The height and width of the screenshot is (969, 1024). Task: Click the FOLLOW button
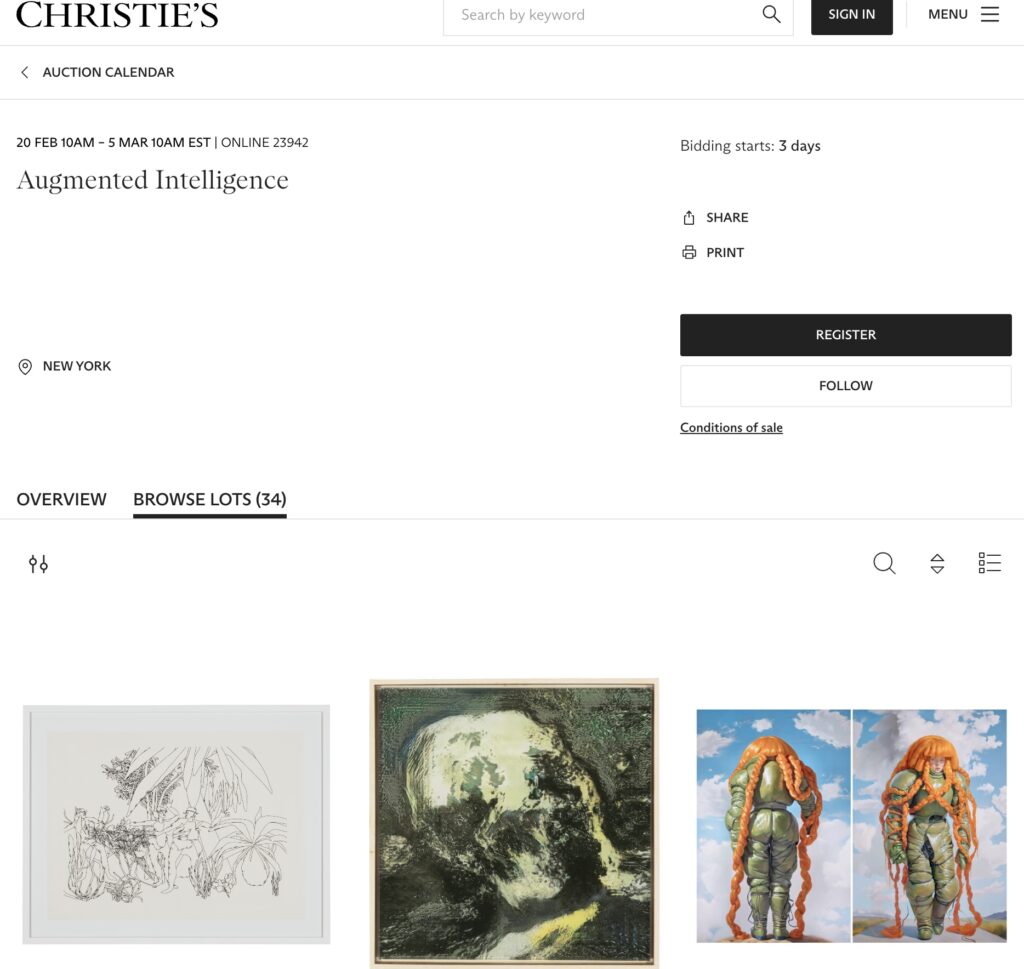click(846, 386)
